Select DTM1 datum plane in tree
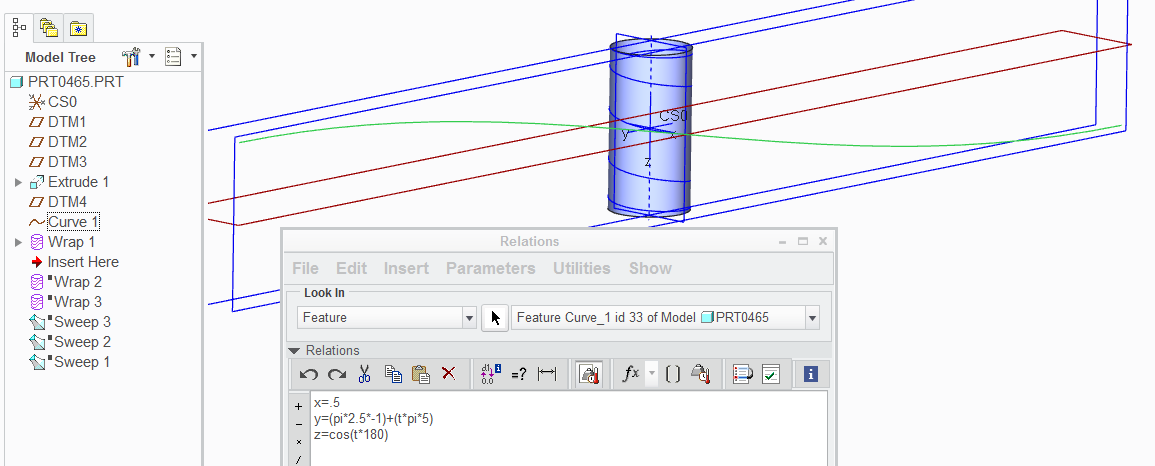Screen dimensions: 1155x466 [x=57, y=121]
